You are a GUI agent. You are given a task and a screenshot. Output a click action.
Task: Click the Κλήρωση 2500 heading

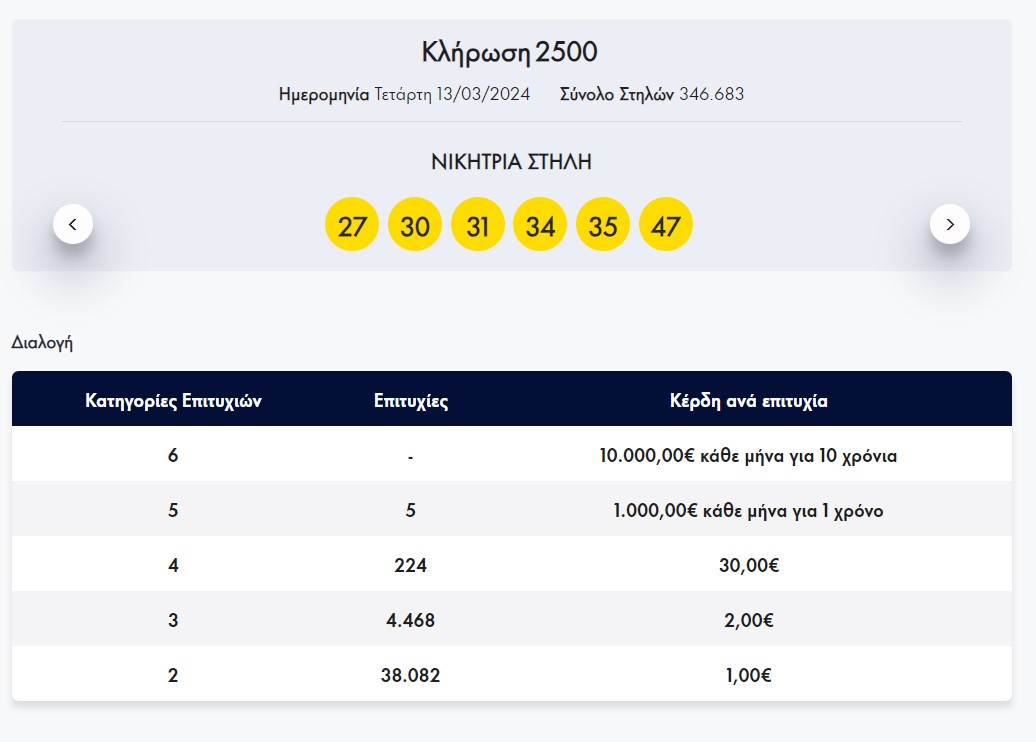click(x=510, y=51)
